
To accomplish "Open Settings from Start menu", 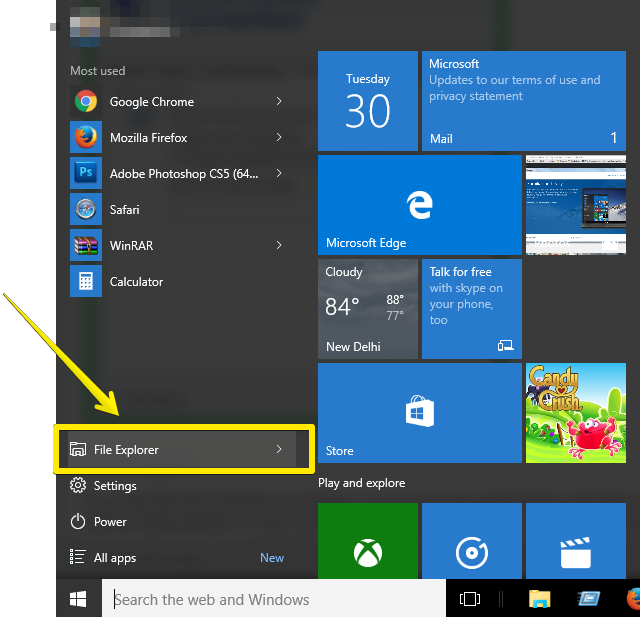I will pos(182,486).
